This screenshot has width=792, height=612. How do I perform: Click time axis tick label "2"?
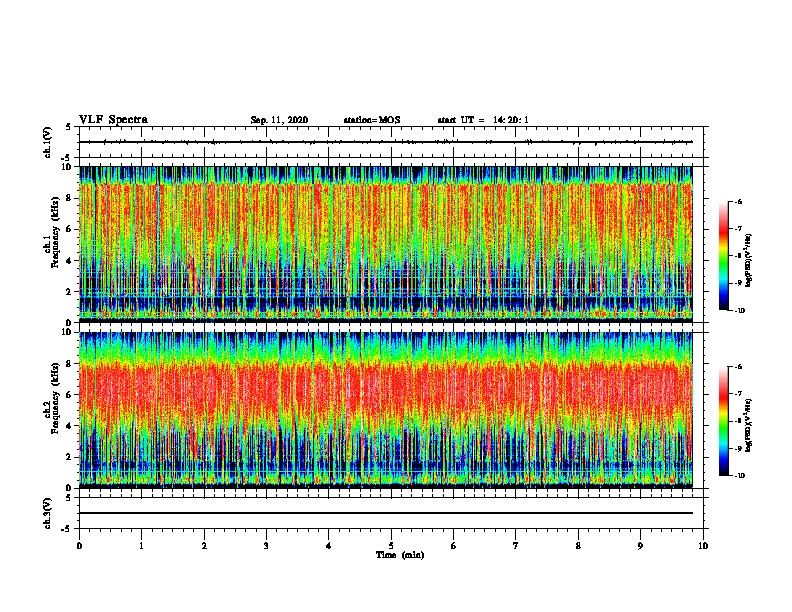tap(204, 546)
